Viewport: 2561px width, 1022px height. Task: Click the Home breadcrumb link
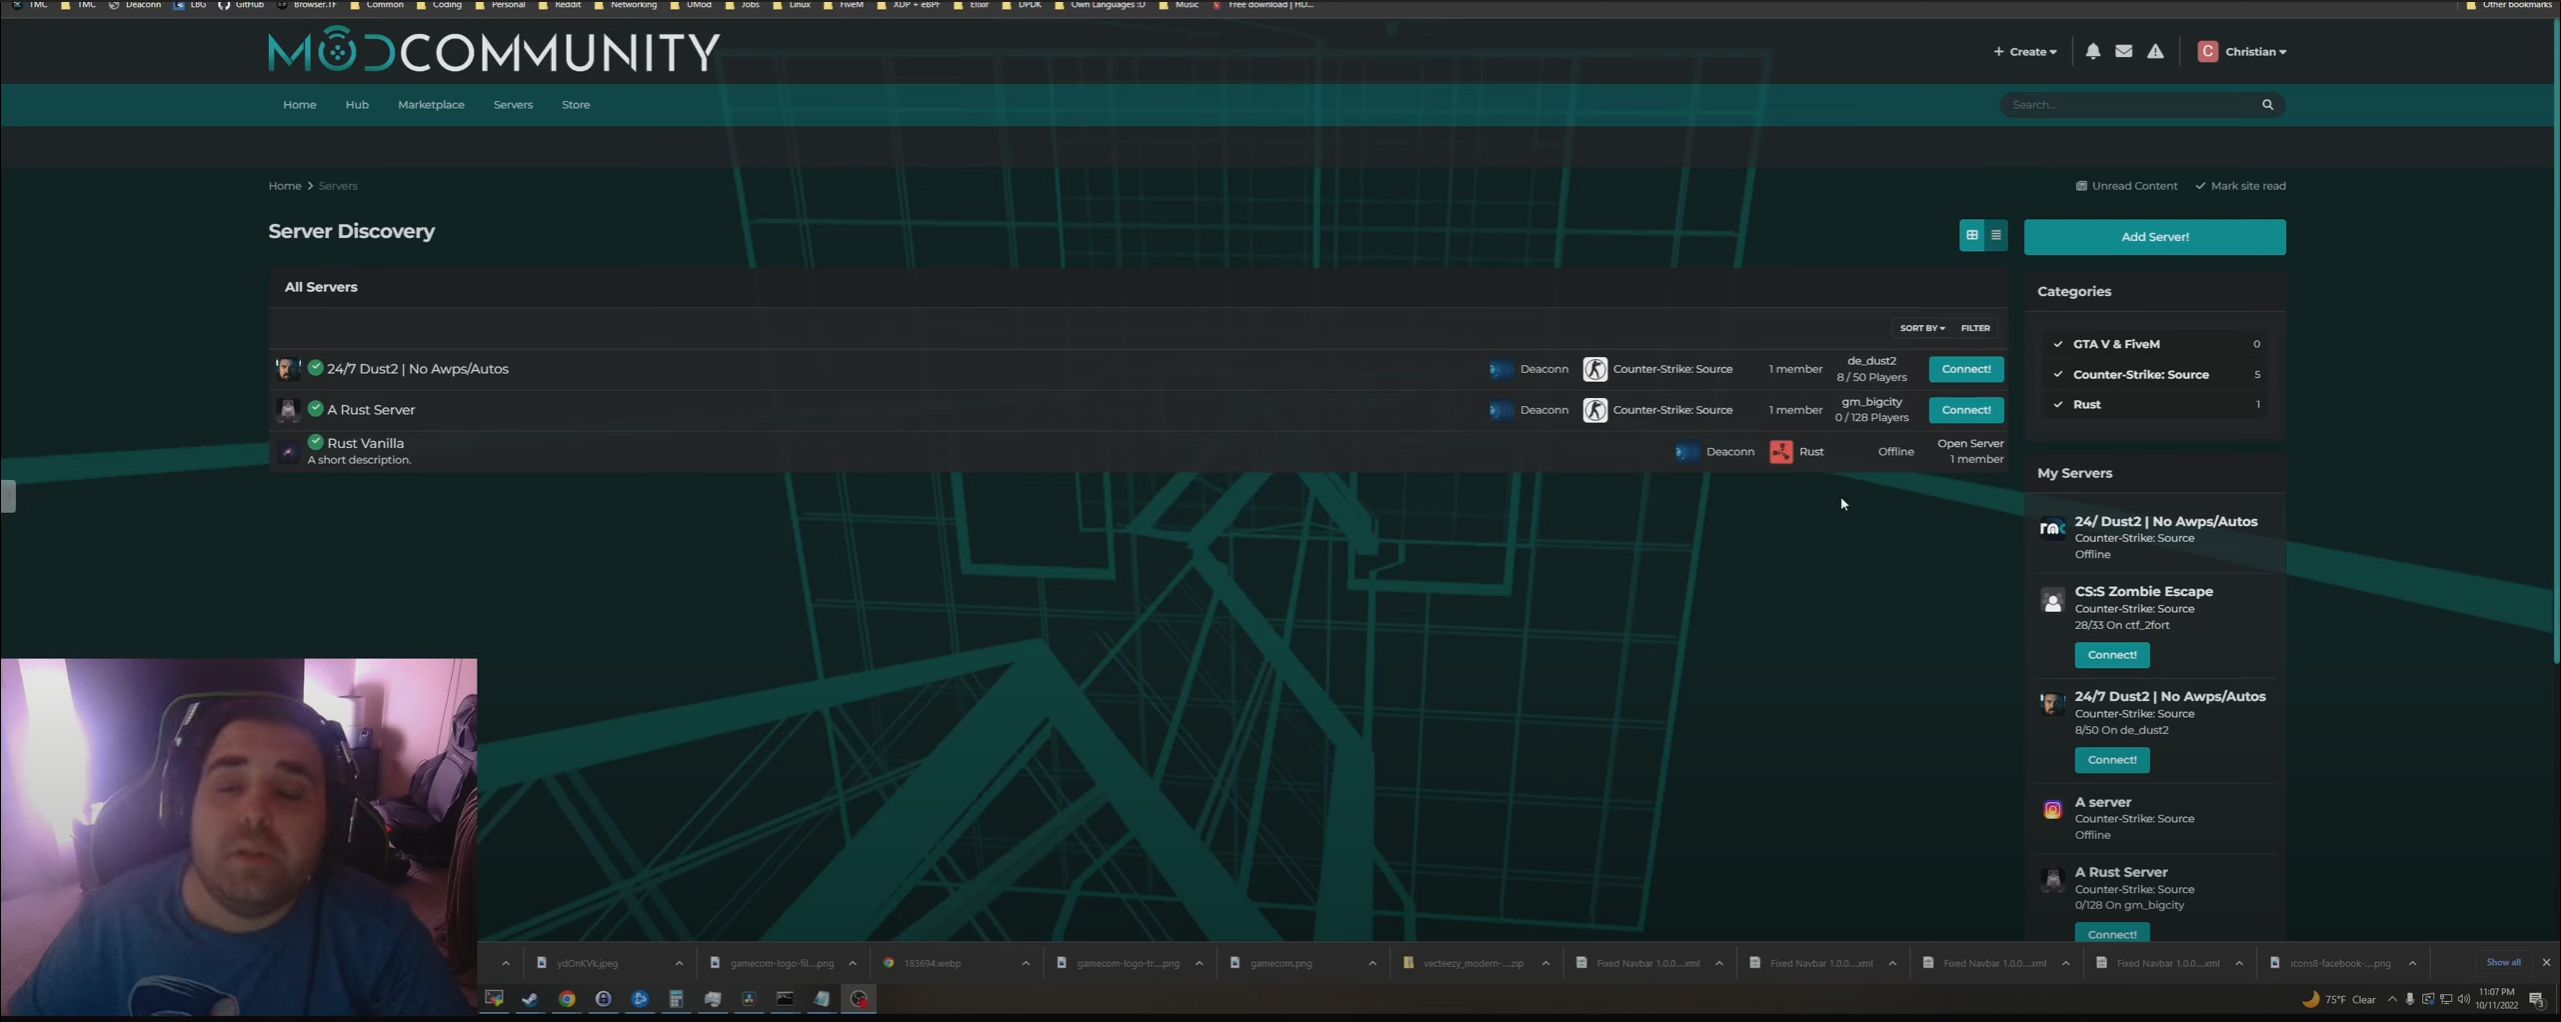click(284, 186)
